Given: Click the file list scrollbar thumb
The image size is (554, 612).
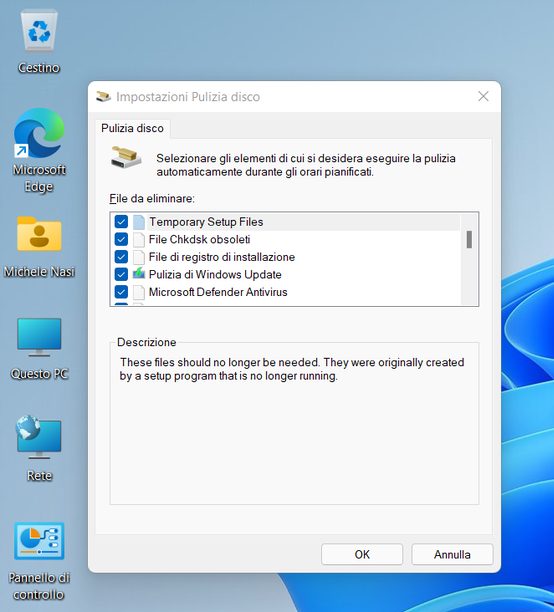Looking at the screenshot, I should [469, 239].
